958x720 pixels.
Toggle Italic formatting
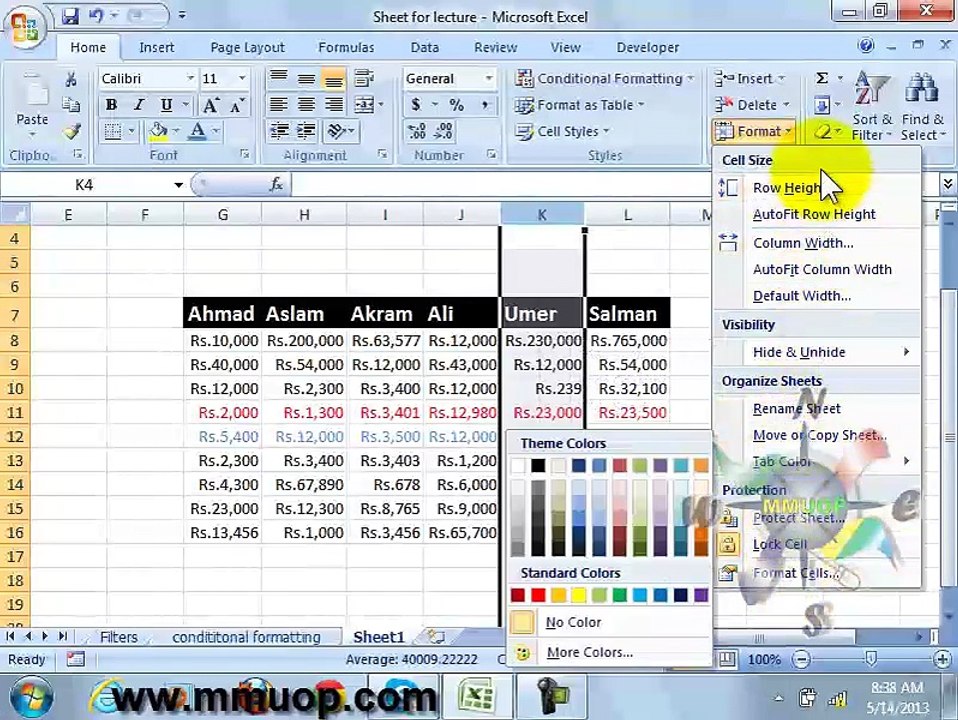(x=139, y=105)
